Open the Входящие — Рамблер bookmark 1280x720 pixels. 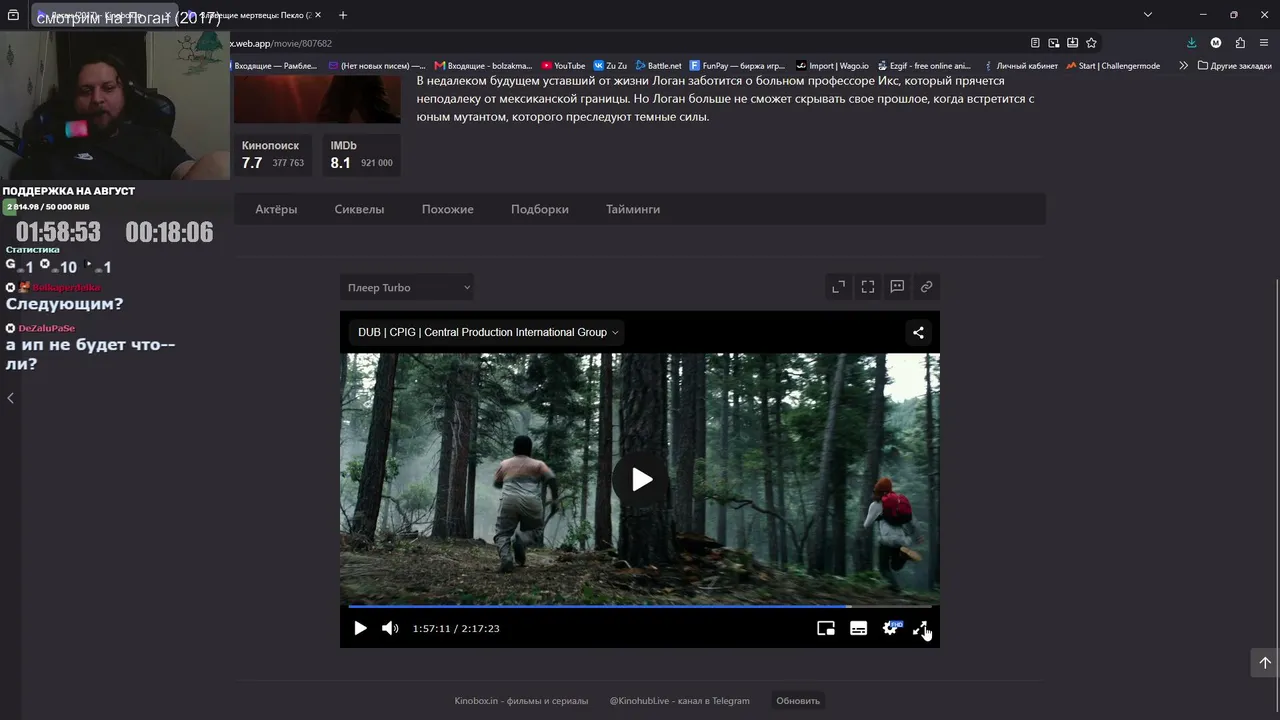pos(274,66)
